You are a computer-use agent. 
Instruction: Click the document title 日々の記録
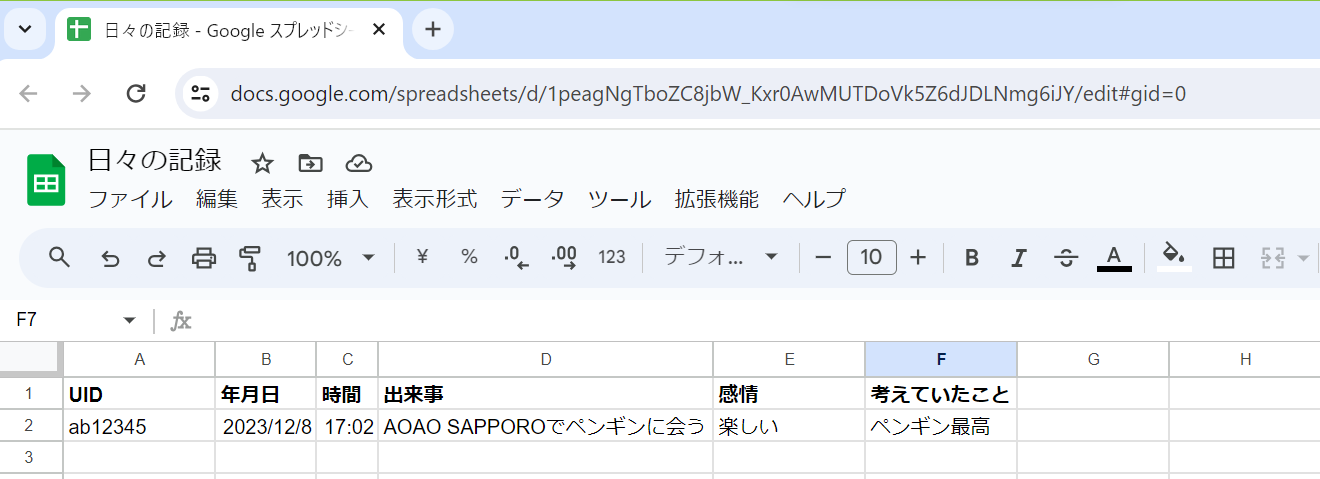coord(155,160)
